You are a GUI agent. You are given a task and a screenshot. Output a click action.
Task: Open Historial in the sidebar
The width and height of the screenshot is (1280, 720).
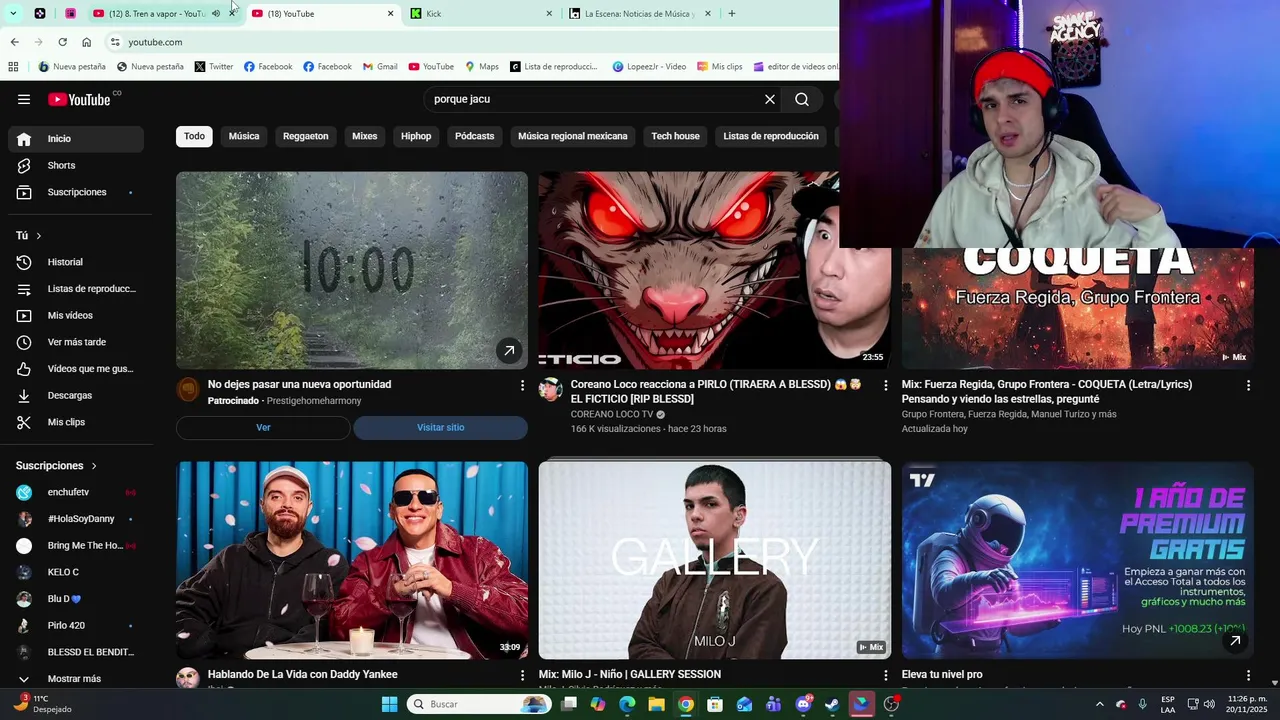(76, 262)
